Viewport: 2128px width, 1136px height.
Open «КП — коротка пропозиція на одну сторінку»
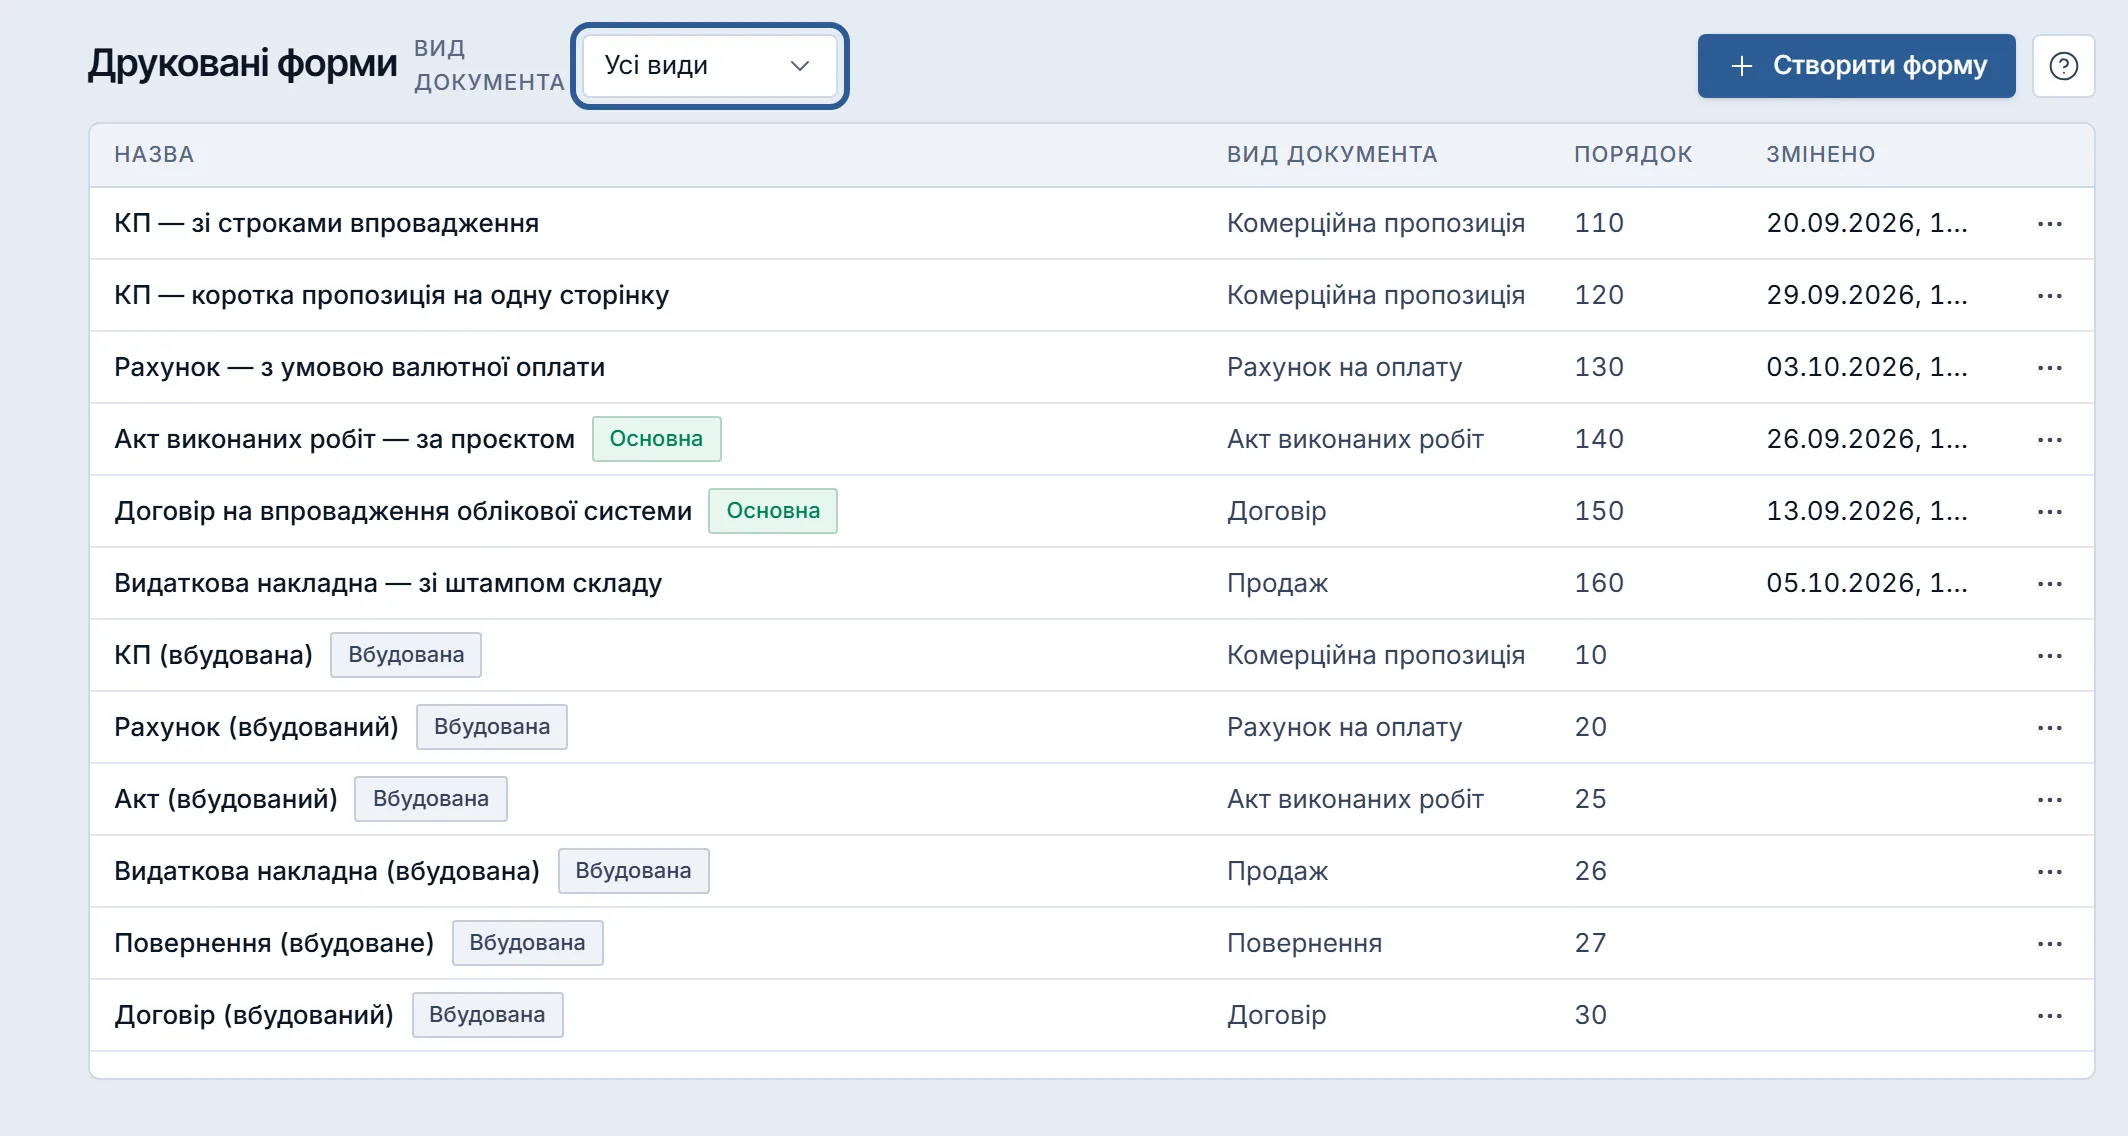391,295
